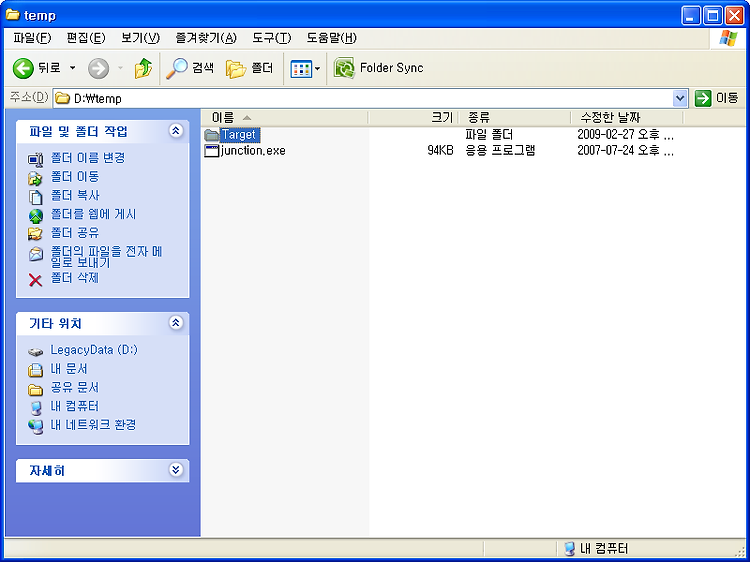Viewport: 750px width, 562px height.
Task: Launch Folder Sync toolbar icon
Action: (x=344, y=68)
